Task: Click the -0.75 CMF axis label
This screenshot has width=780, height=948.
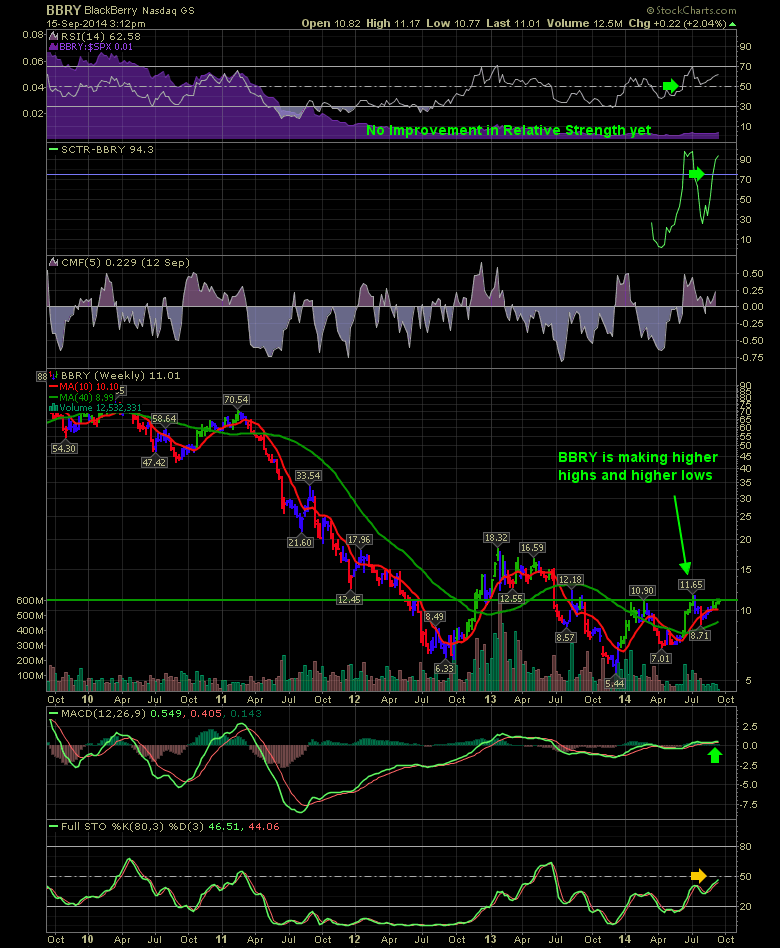Action: point(752,357)
